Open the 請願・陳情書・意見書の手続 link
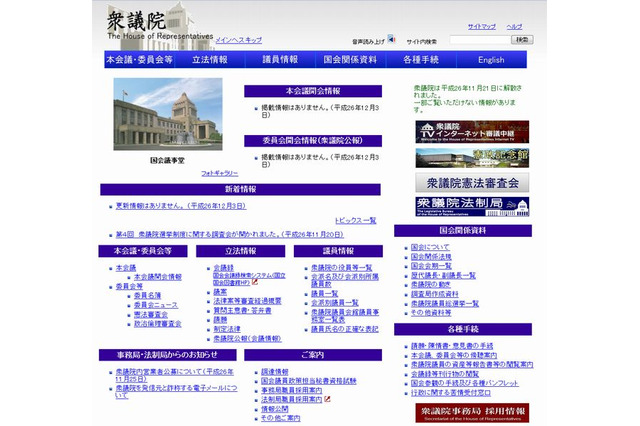Screen dimensions: 640x426 click(452, 346)
